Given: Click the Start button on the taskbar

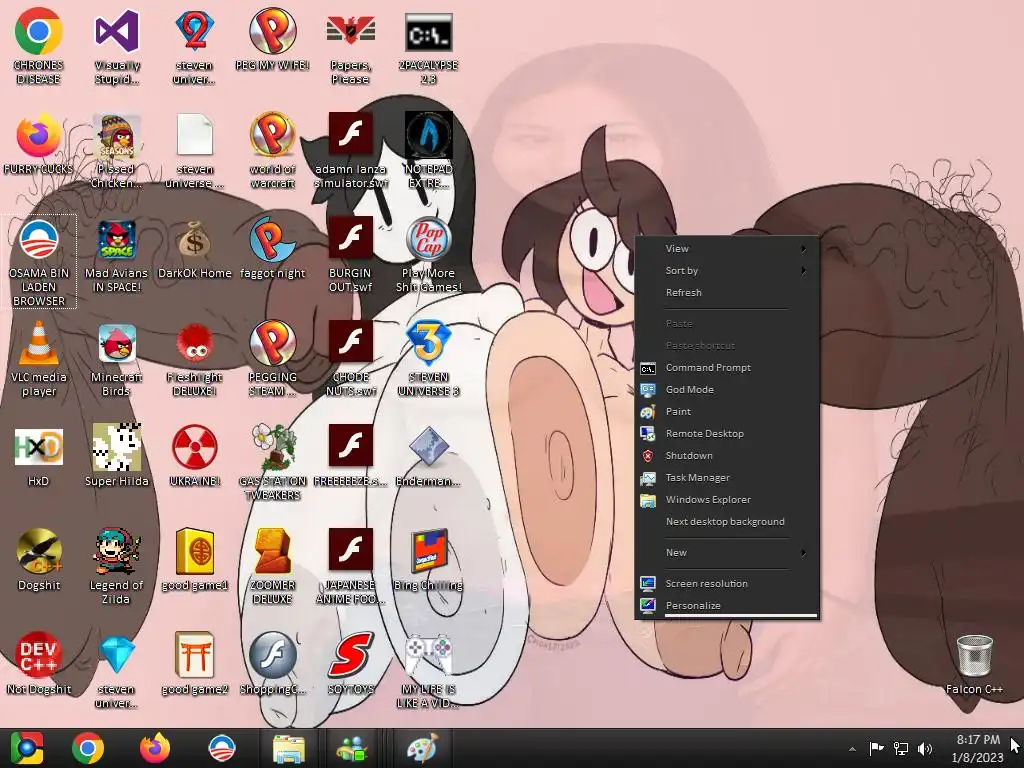Looking at the screenshot, I should [x=27, y=748].
